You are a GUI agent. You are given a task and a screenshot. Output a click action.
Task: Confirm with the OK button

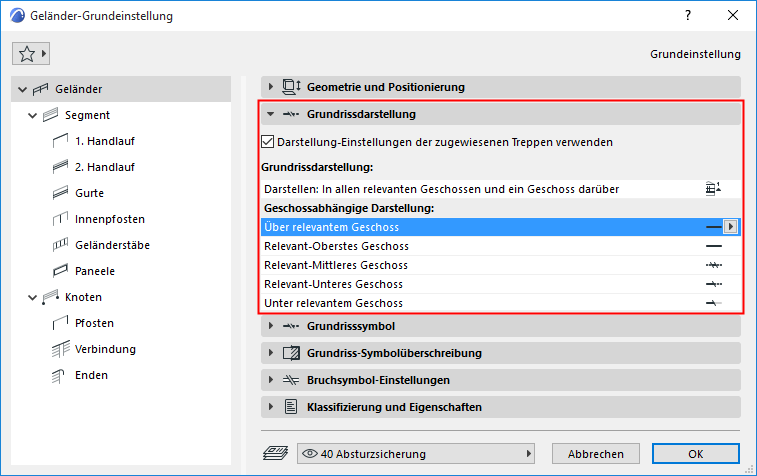pos(696,454)
